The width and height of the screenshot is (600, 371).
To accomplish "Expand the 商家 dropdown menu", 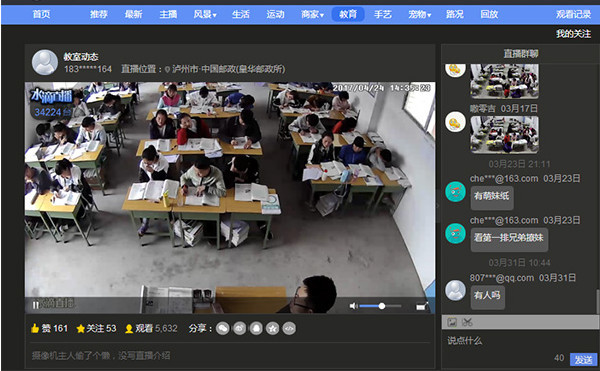I will point(312,15).
